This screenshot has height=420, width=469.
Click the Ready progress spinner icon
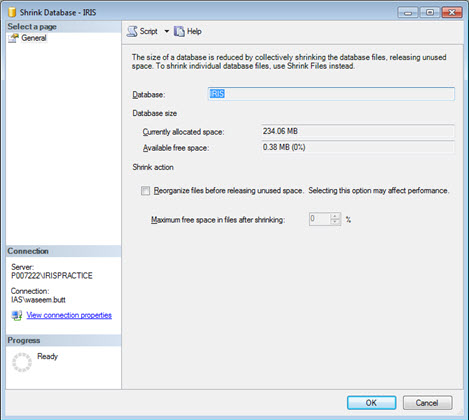pos(22,362)
